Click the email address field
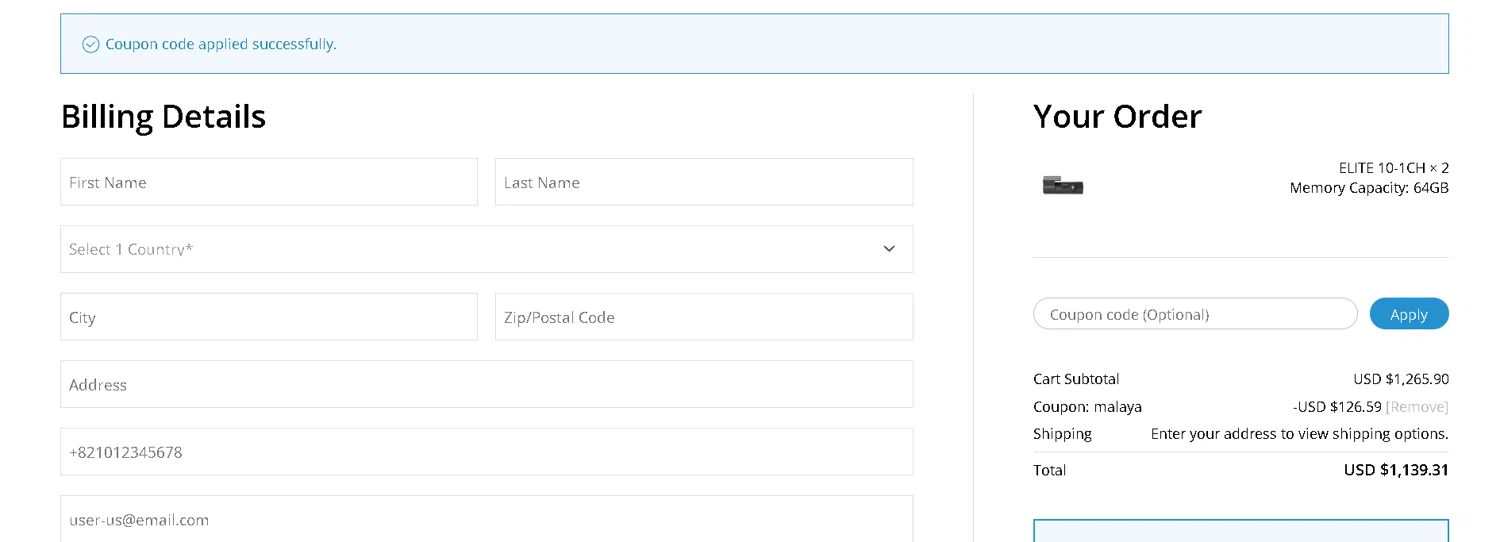Image resolution: width=1500 pixels, height=542 pixels. point(487,519)
